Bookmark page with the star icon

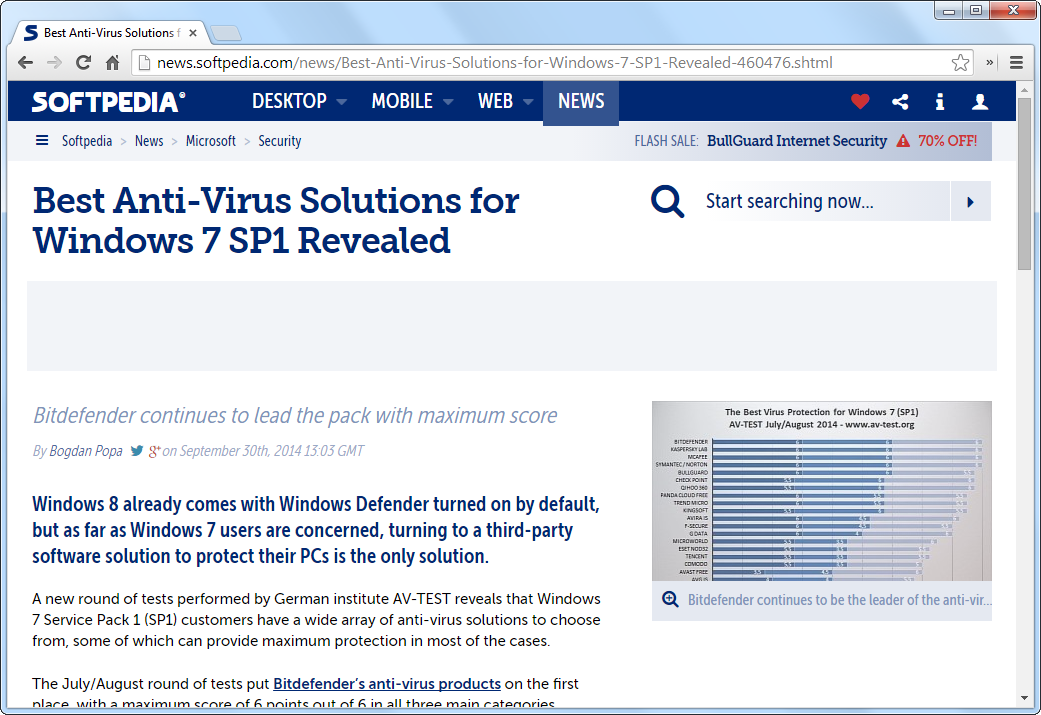(x=960, y=63)
